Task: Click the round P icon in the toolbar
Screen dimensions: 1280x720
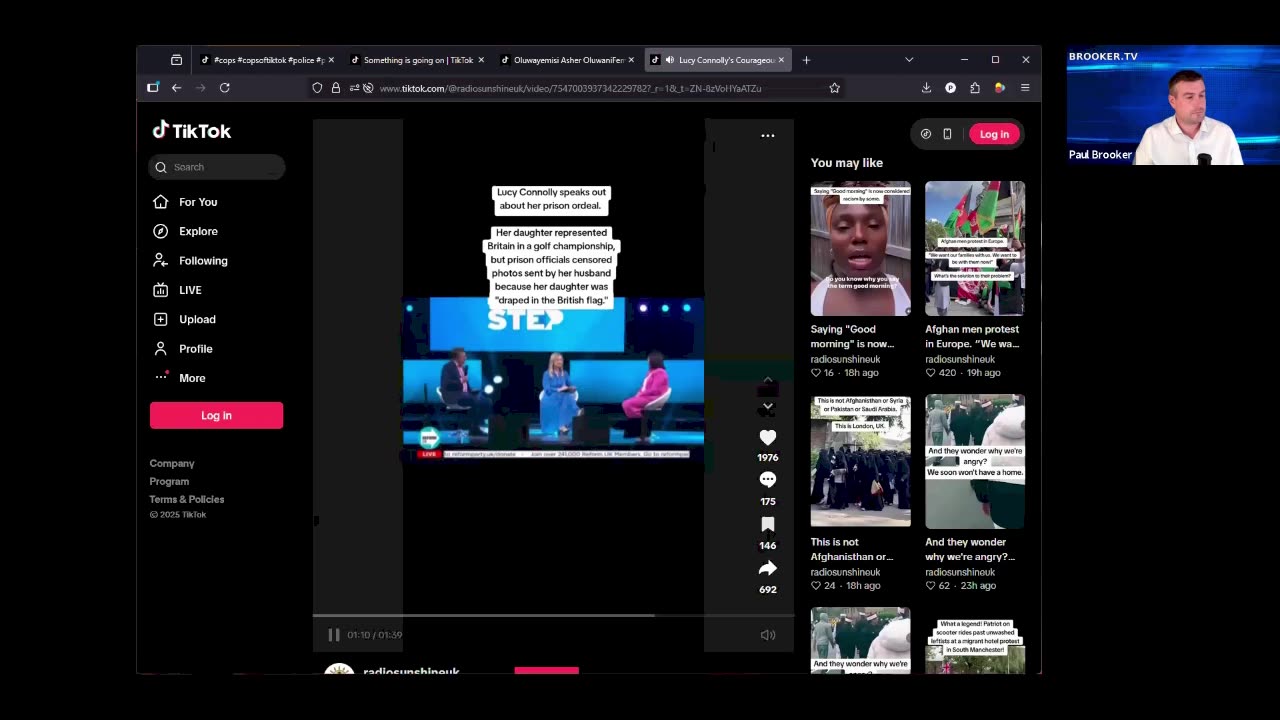Action: [950, 88]
